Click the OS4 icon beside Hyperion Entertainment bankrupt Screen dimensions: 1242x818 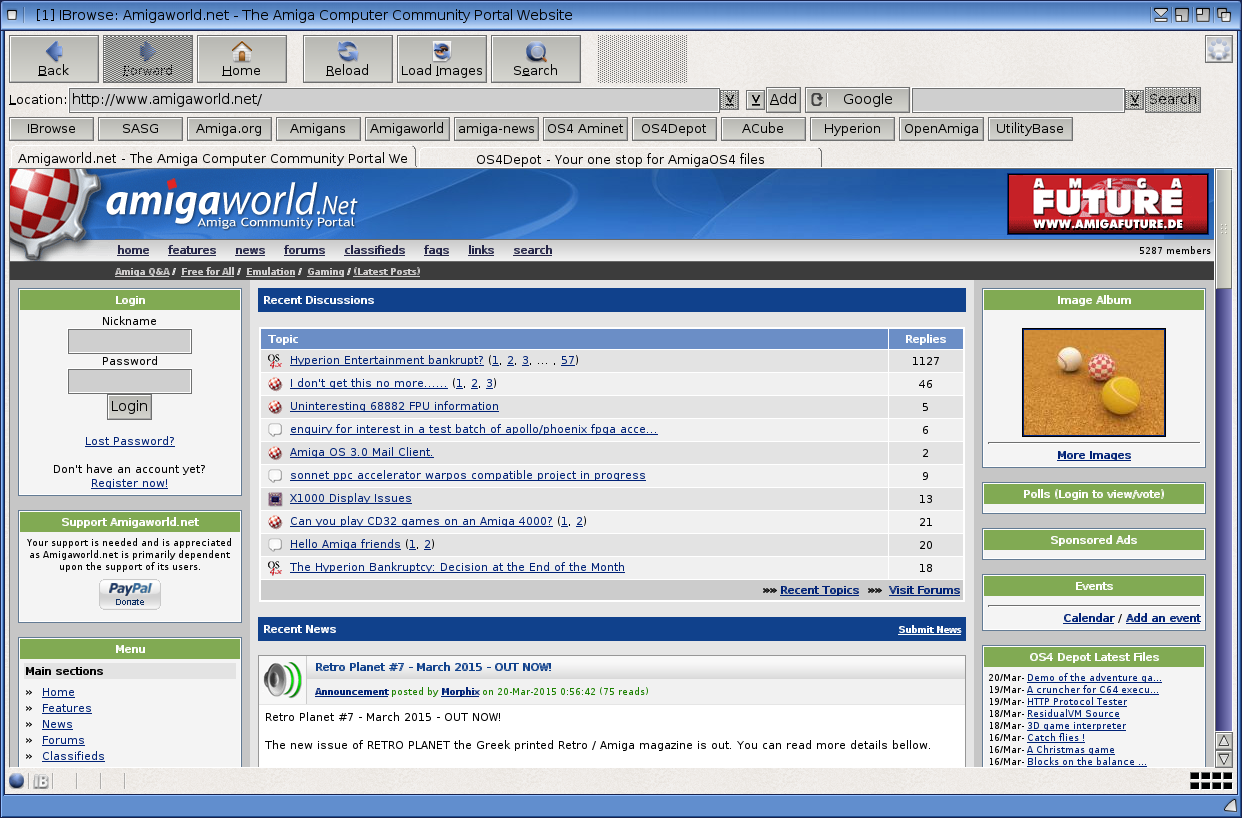coord(275,360)
